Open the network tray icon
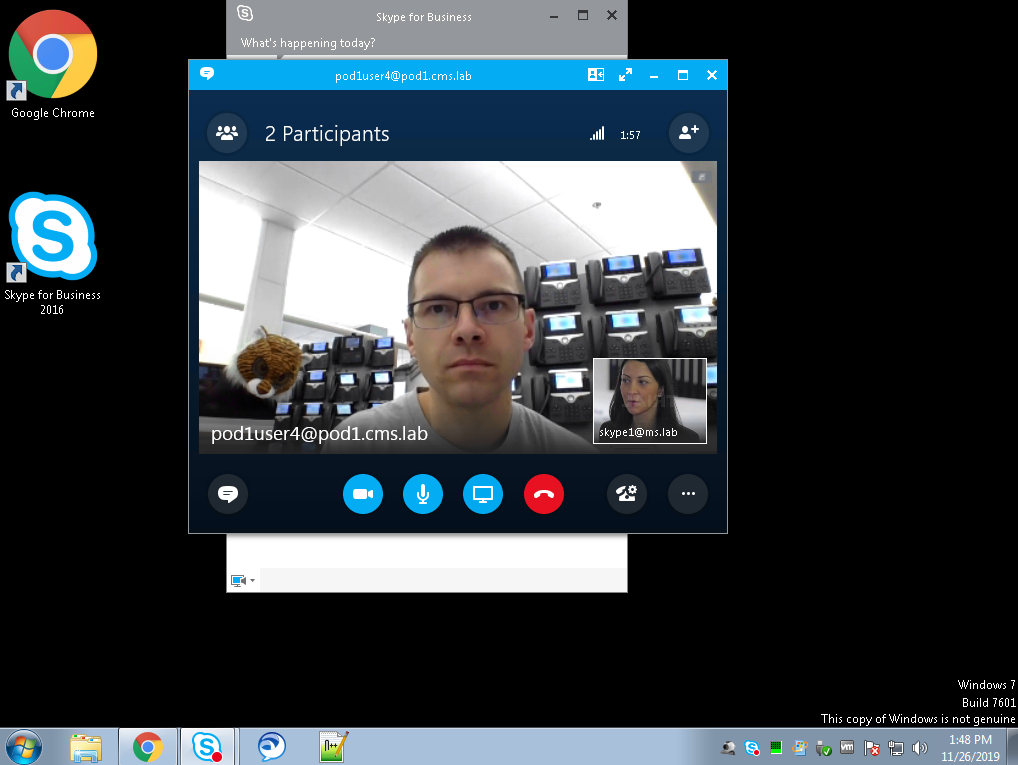The height and width of the screenshot is (765, 1018). coord(896,748)
